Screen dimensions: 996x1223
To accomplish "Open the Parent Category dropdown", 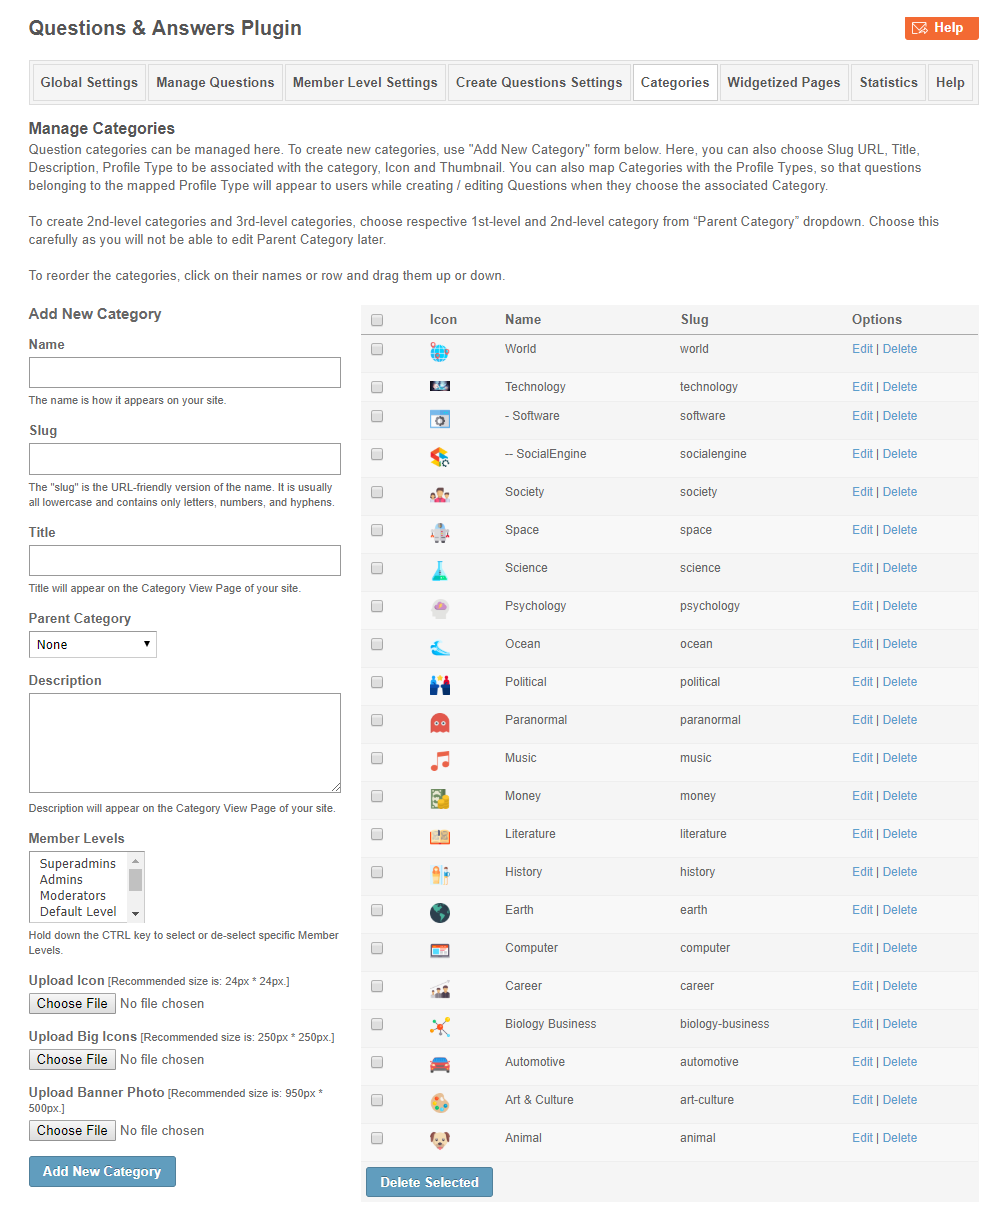I will tap(93, 645).
